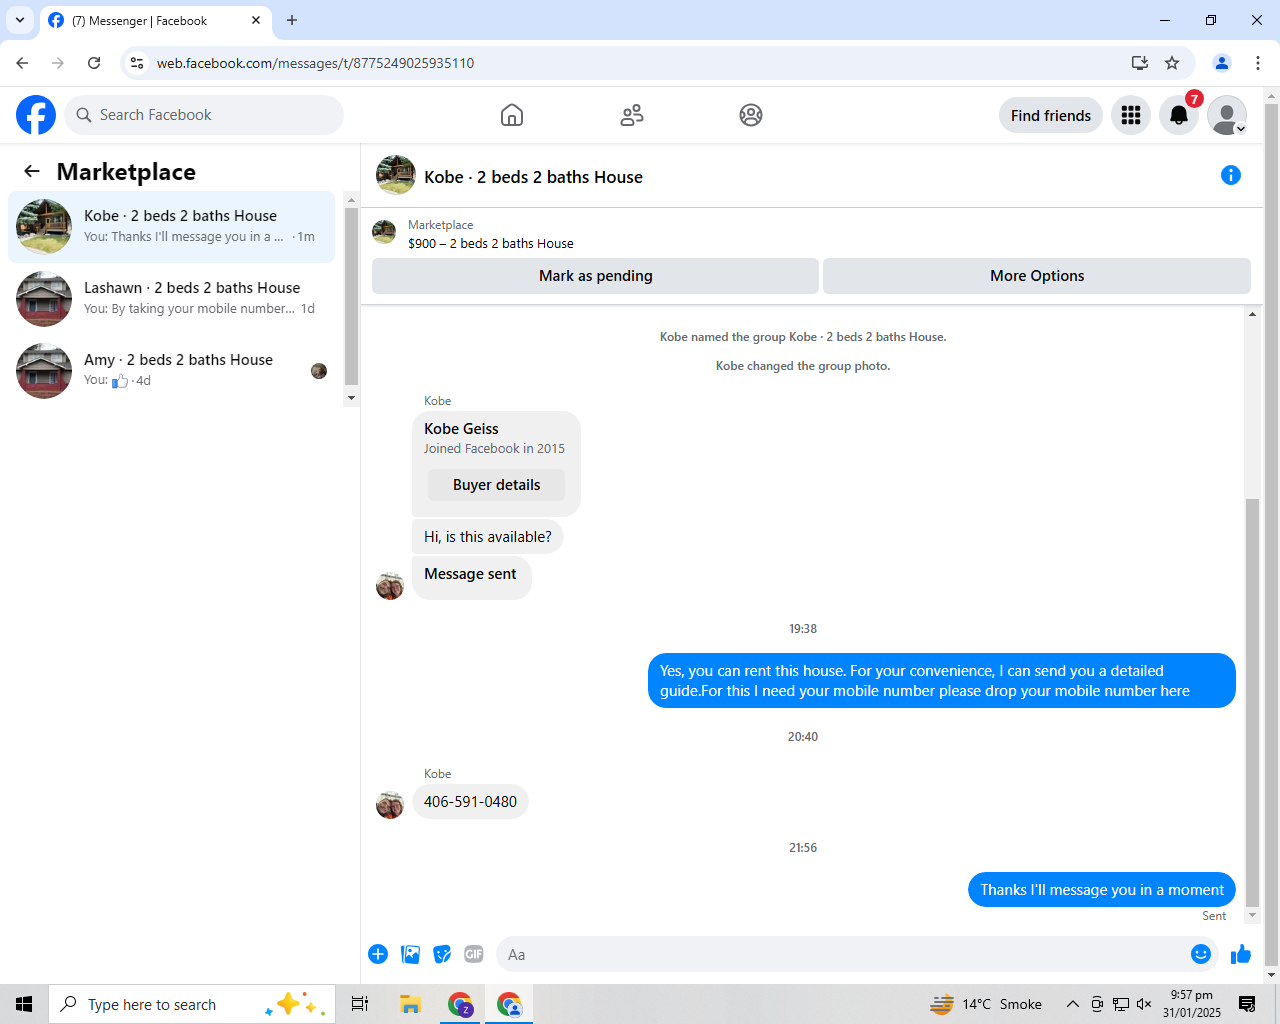
Task: Click Mark as pending button
Action: [595, 276]
